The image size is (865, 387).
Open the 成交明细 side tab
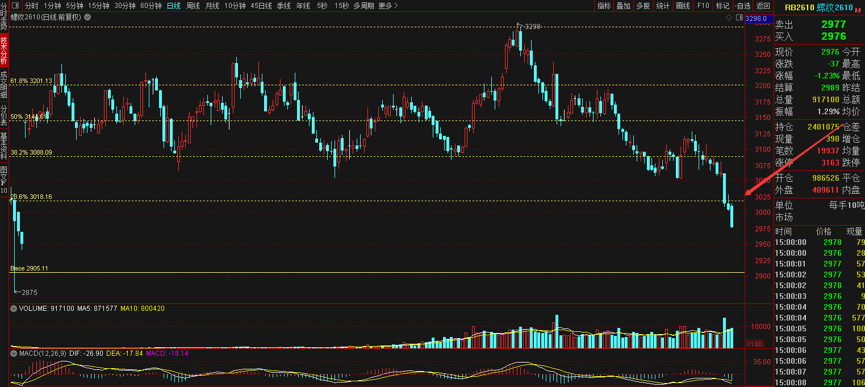coord(4,84)
